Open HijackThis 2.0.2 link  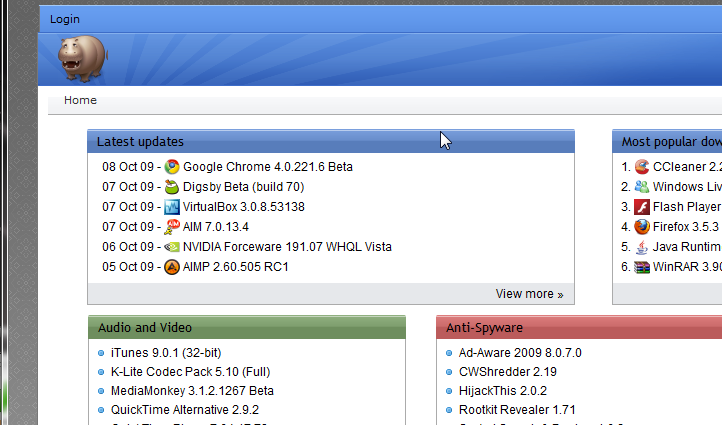pyautogui.click(x=503, y=391)
